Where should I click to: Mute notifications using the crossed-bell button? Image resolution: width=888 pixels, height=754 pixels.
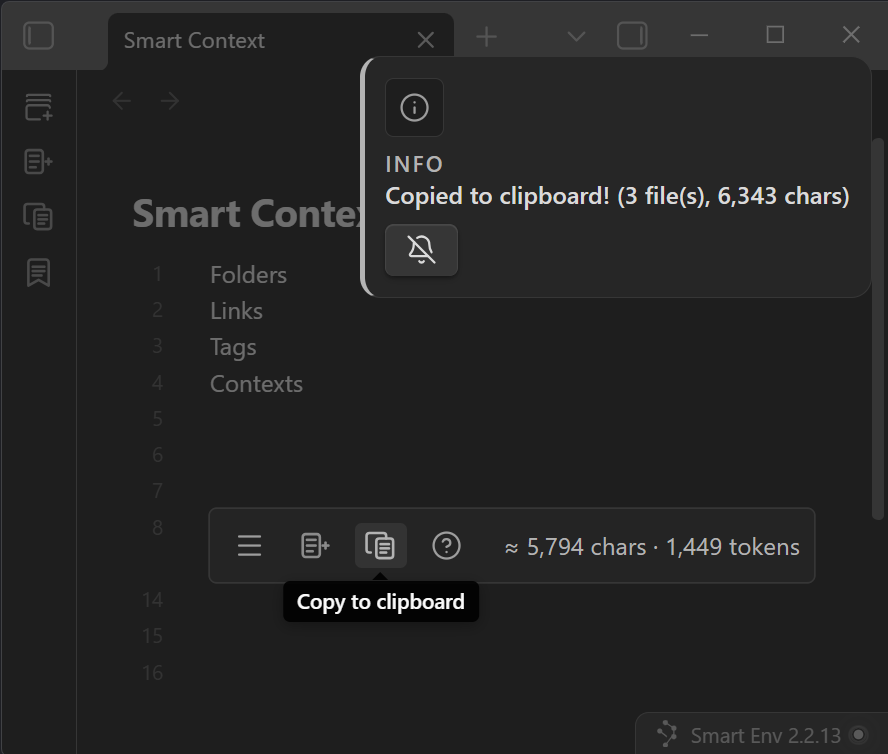(421, 250)
